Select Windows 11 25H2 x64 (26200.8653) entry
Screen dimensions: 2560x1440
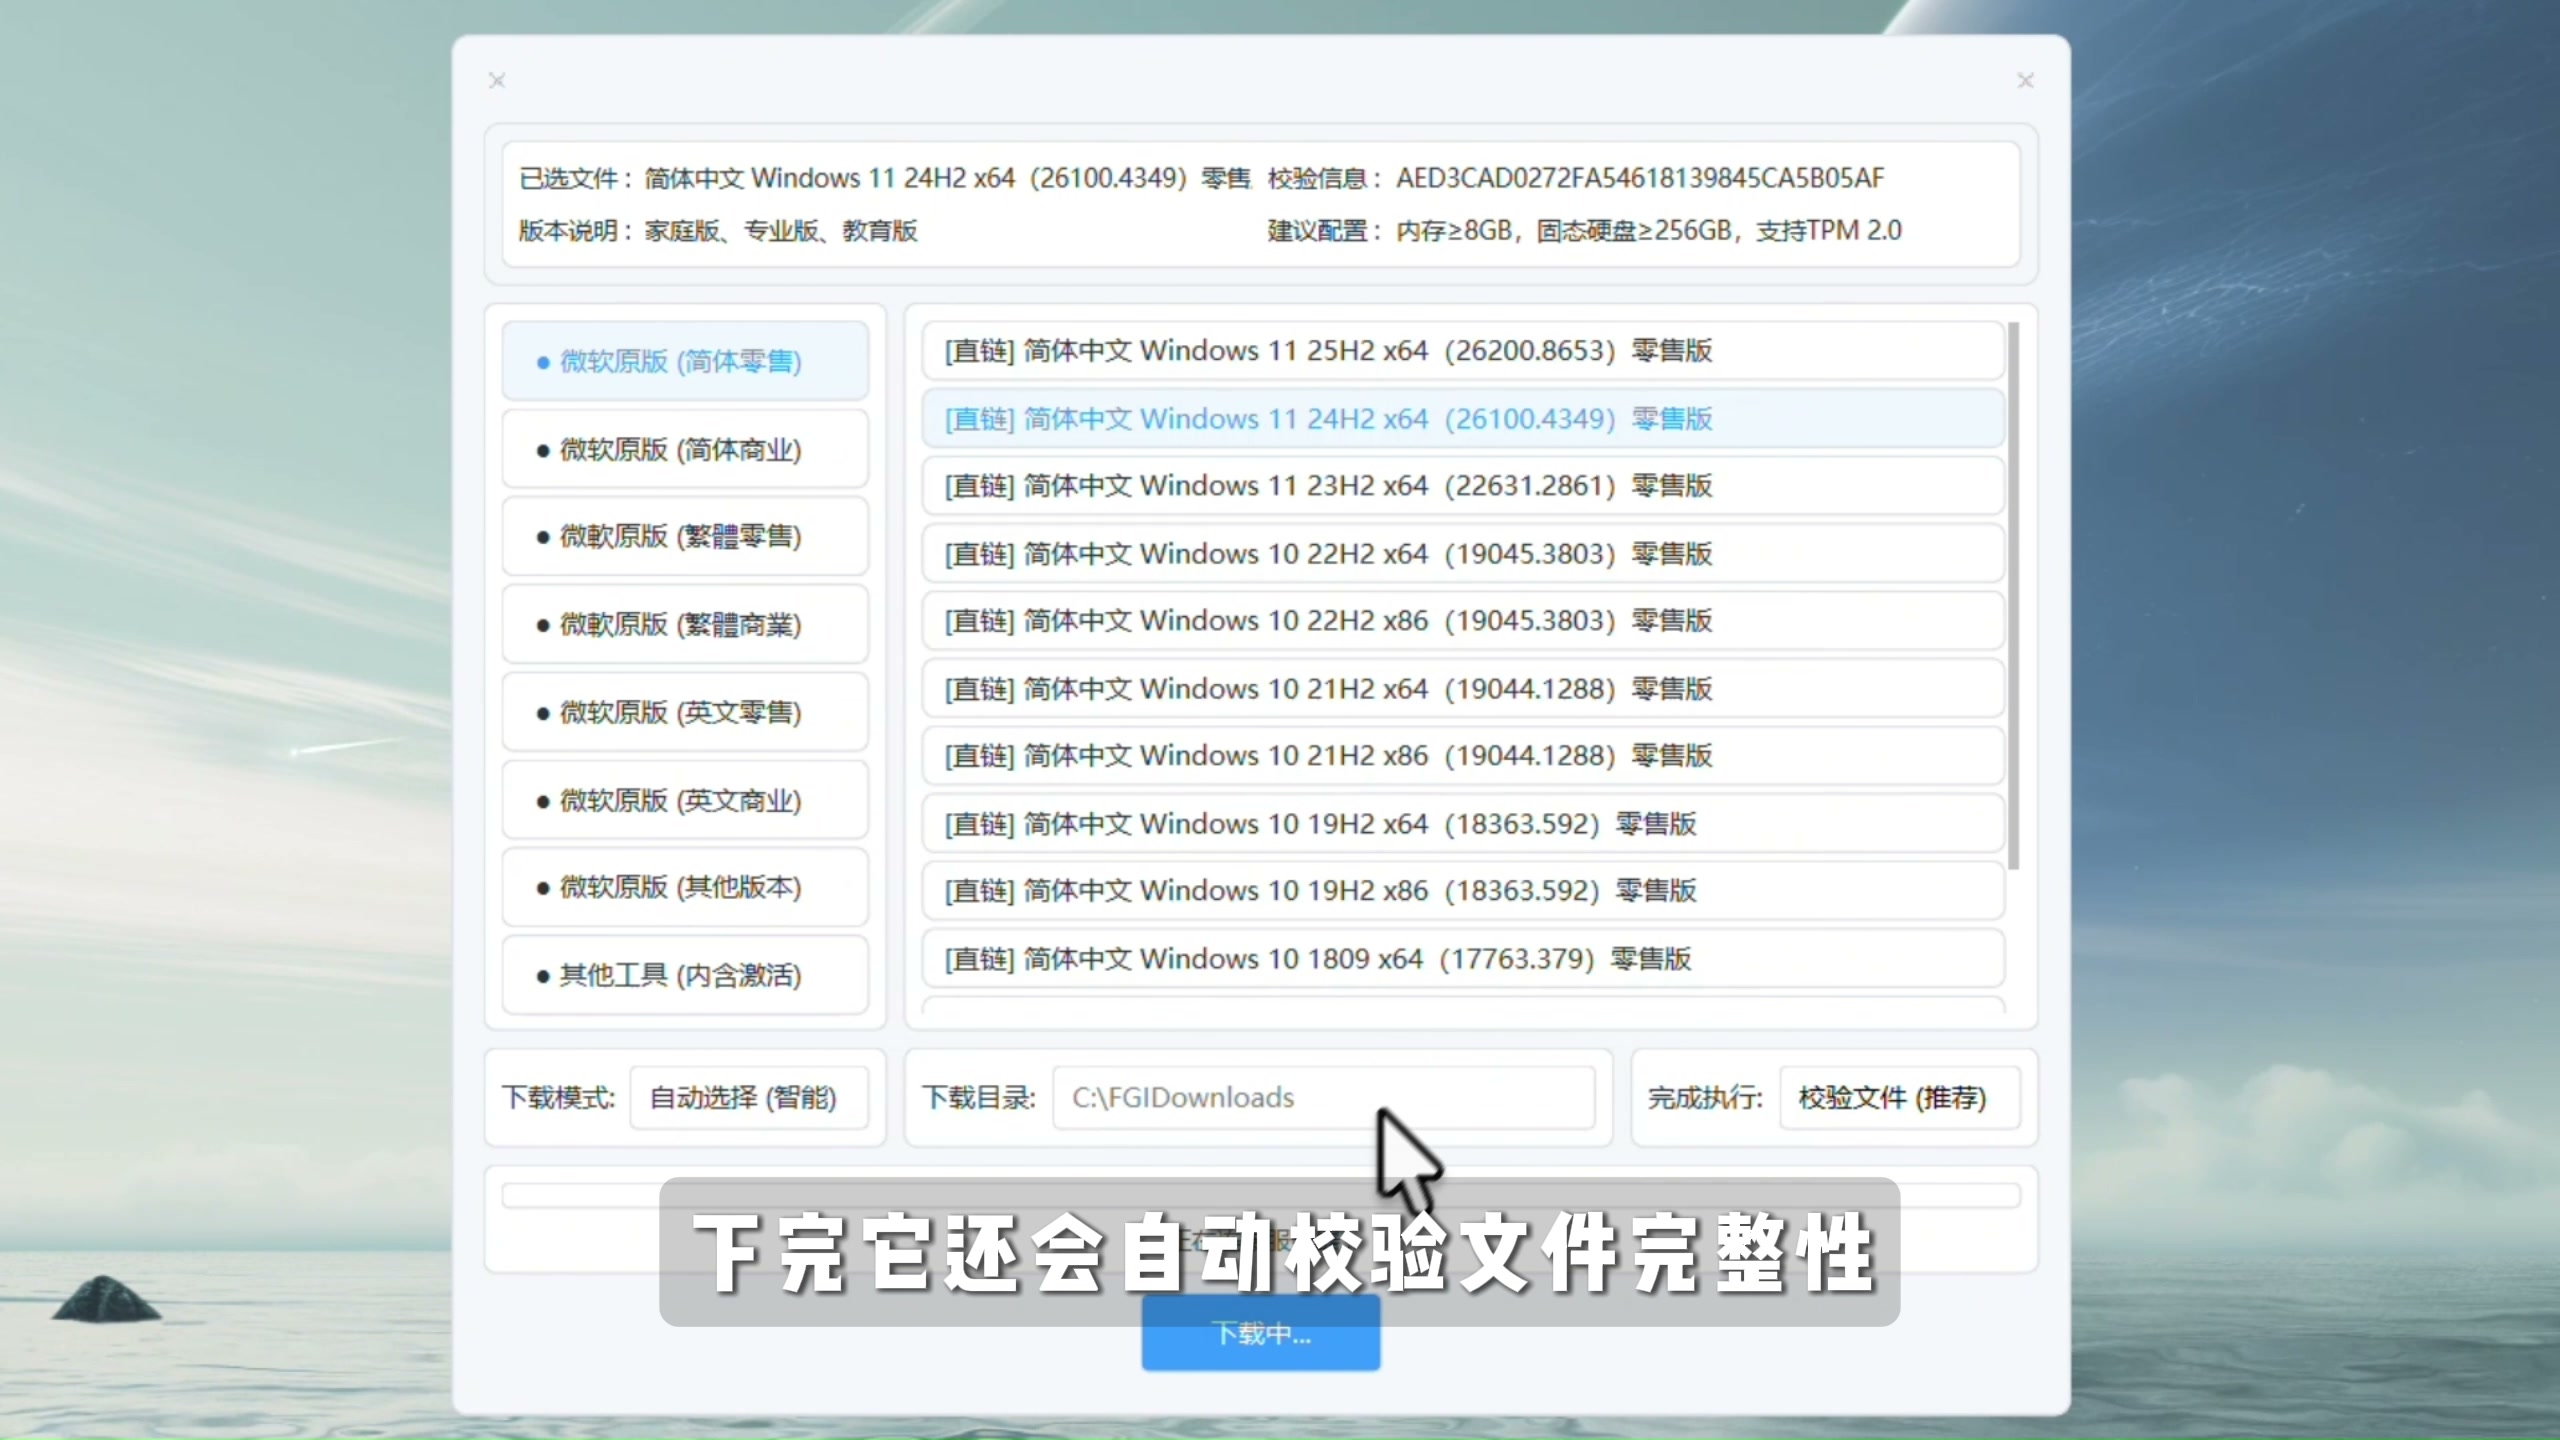(1463, 351)
